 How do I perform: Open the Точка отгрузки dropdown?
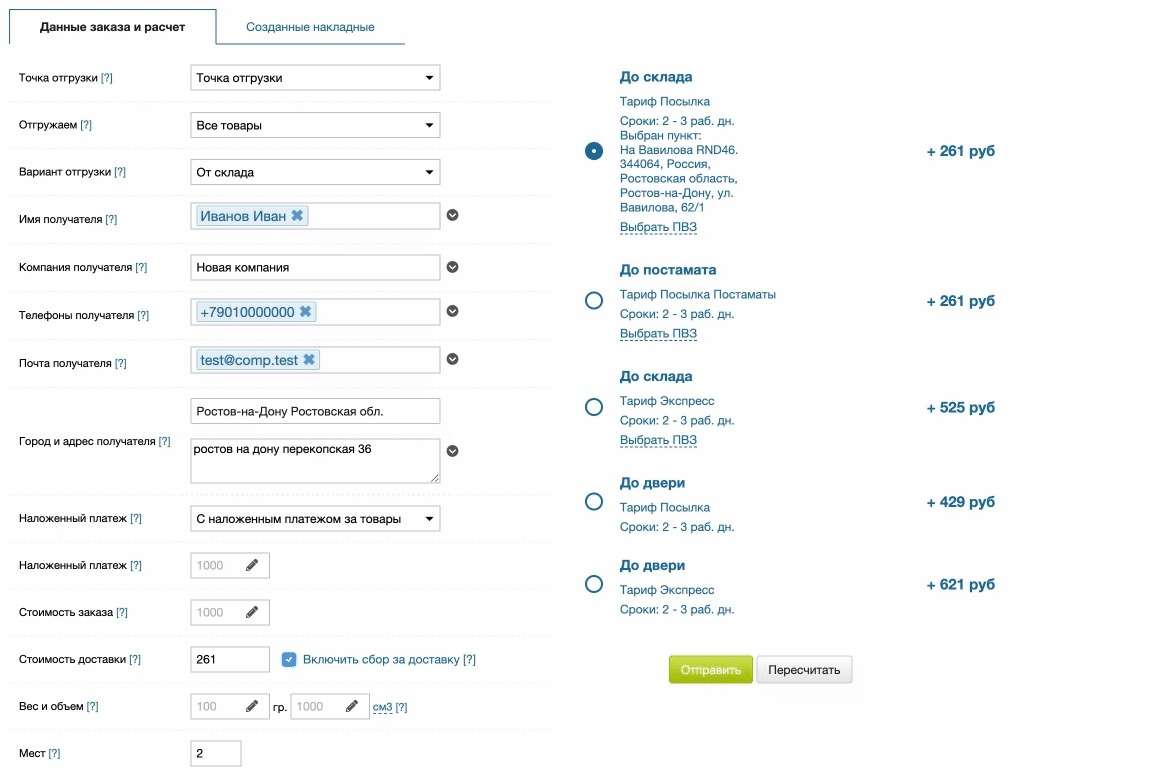coord(315,78)
